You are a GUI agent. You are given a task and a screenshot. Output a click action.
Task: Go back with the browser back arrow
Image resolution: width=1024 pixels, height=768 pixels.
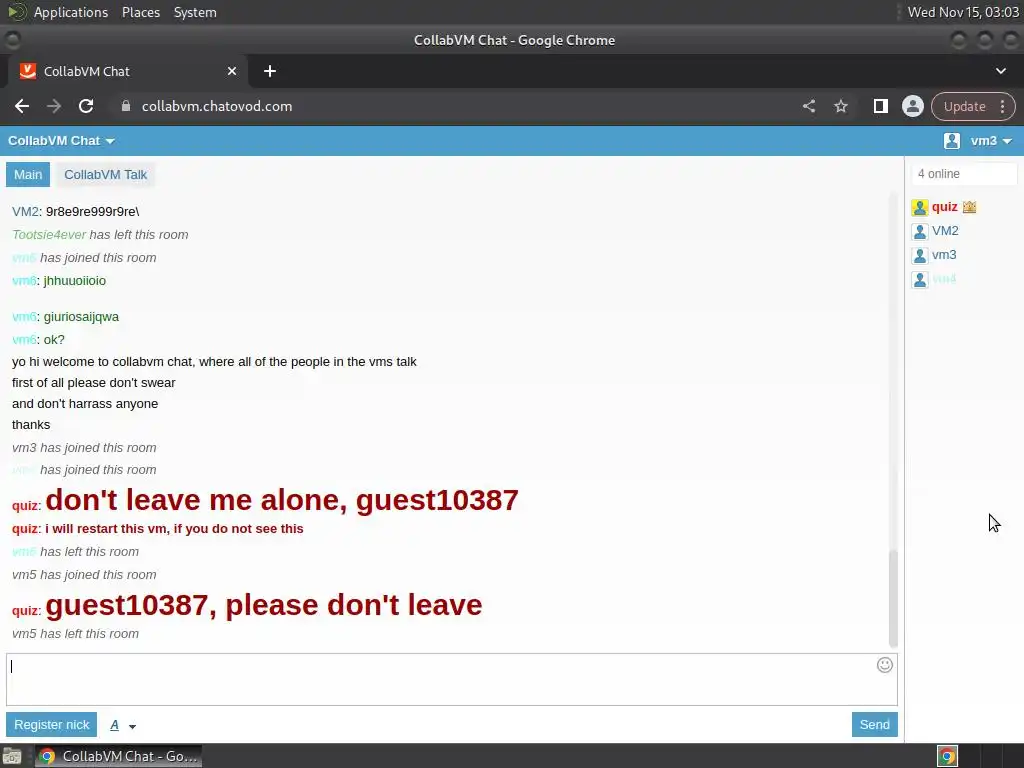[22, 106]
